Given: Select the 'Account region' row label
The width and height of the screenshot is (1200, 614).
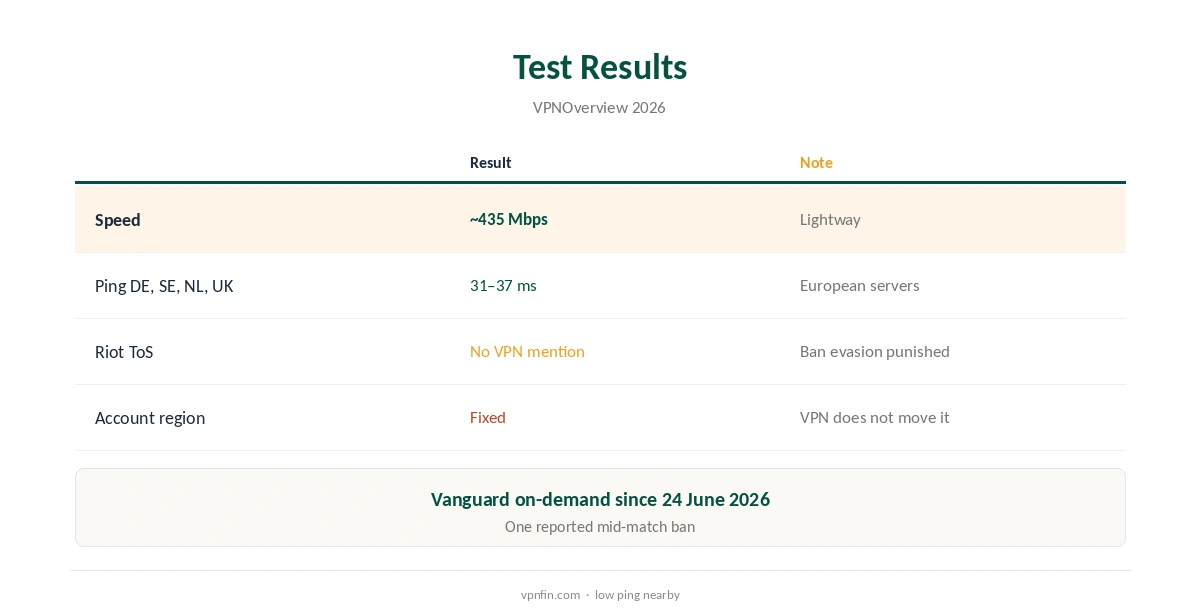Looking at the screenshot, I should 150,418.
